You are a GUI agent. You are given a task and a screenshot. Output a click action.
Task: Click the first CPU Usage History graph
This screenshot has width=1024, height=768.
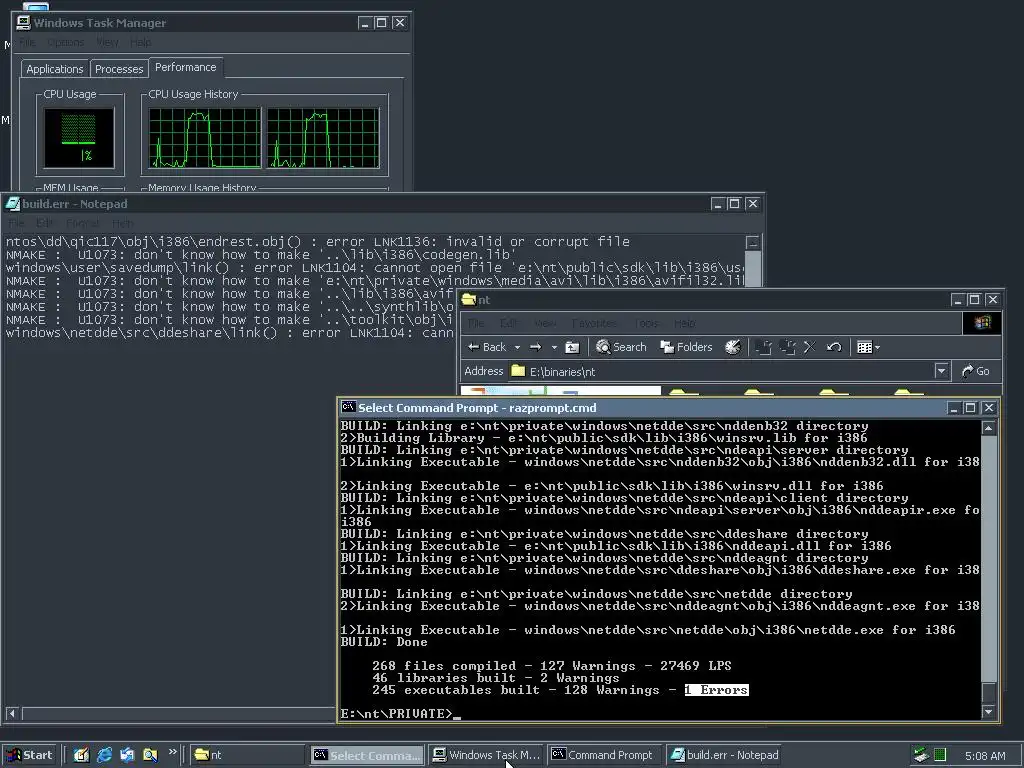click(x=204, y=138)
